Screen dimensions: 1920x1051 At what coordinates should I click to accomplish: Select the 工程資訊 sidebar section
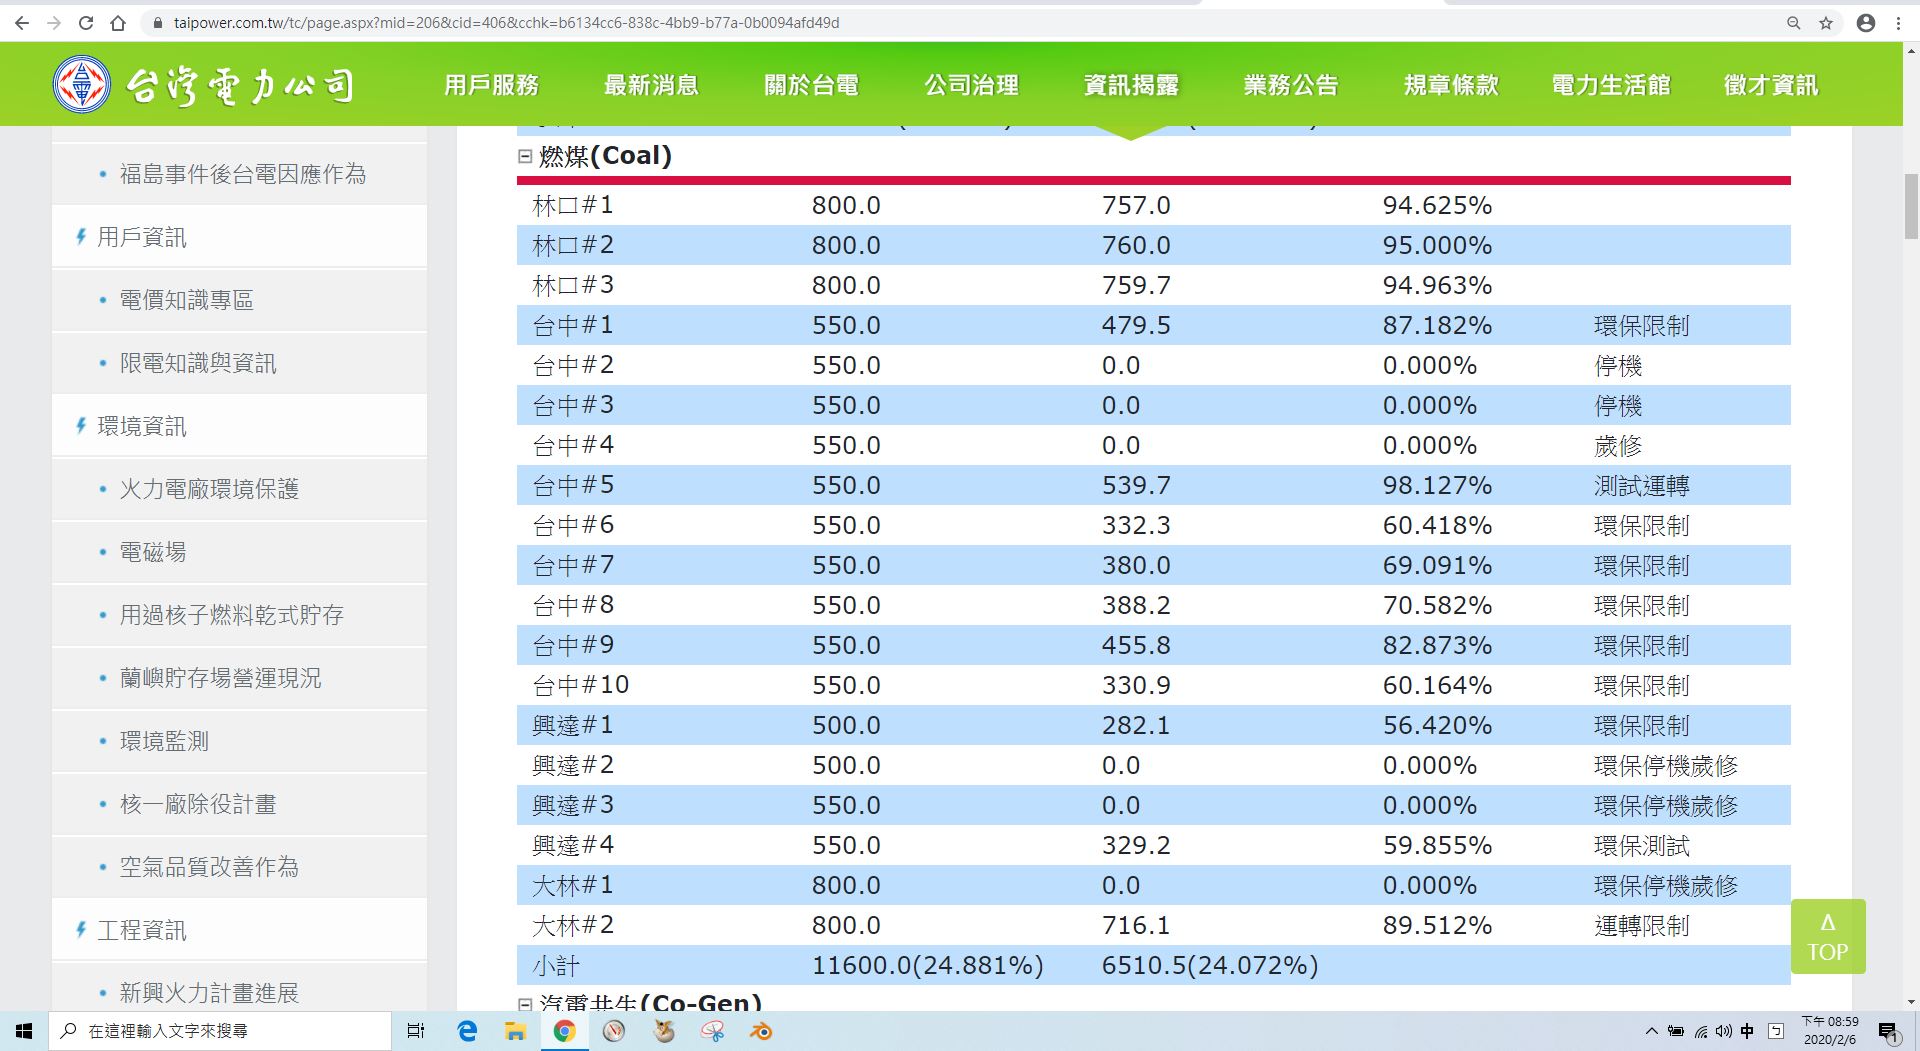[x=141, y=930]
